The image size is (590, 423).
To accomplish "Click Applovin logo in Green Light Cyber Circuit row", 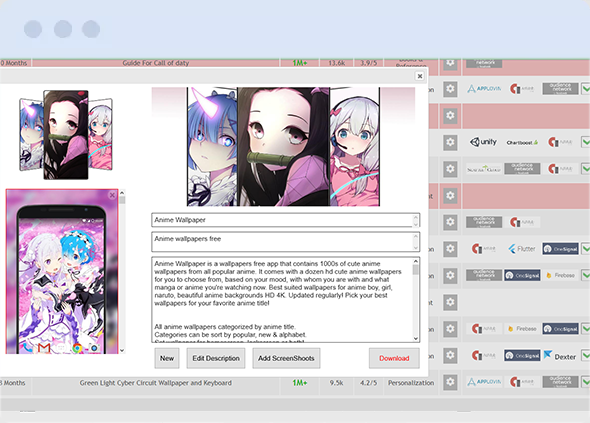I will [484, 382].
